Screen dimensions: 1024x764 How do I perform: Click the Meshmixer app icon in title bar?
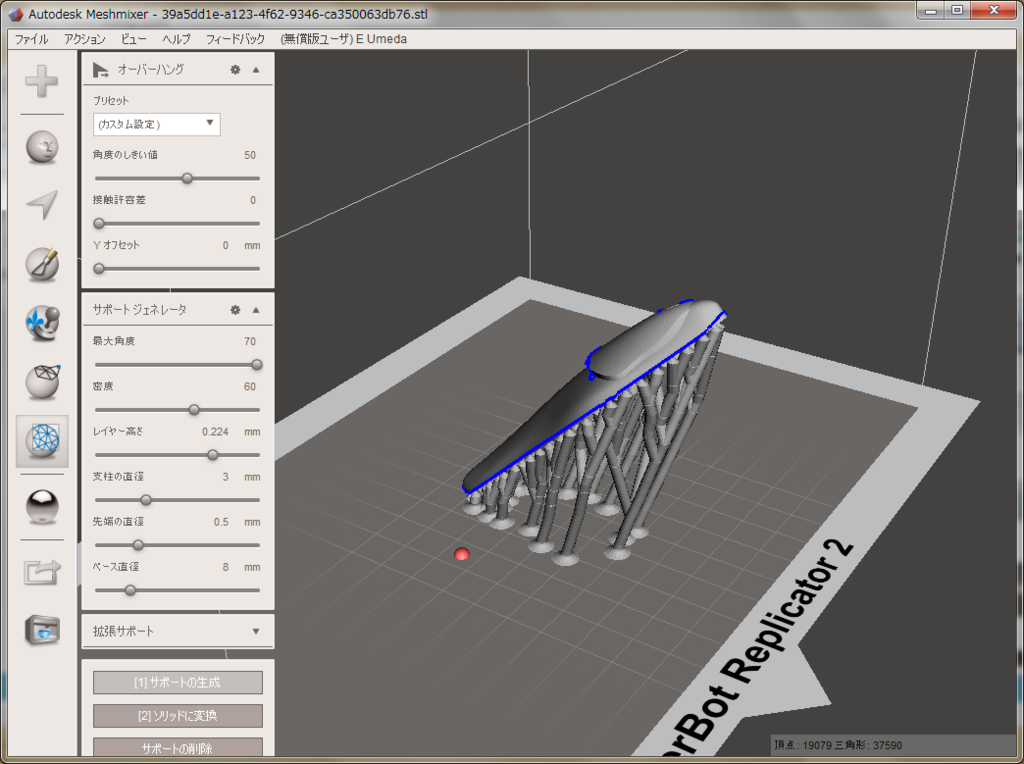pos(14,14)
